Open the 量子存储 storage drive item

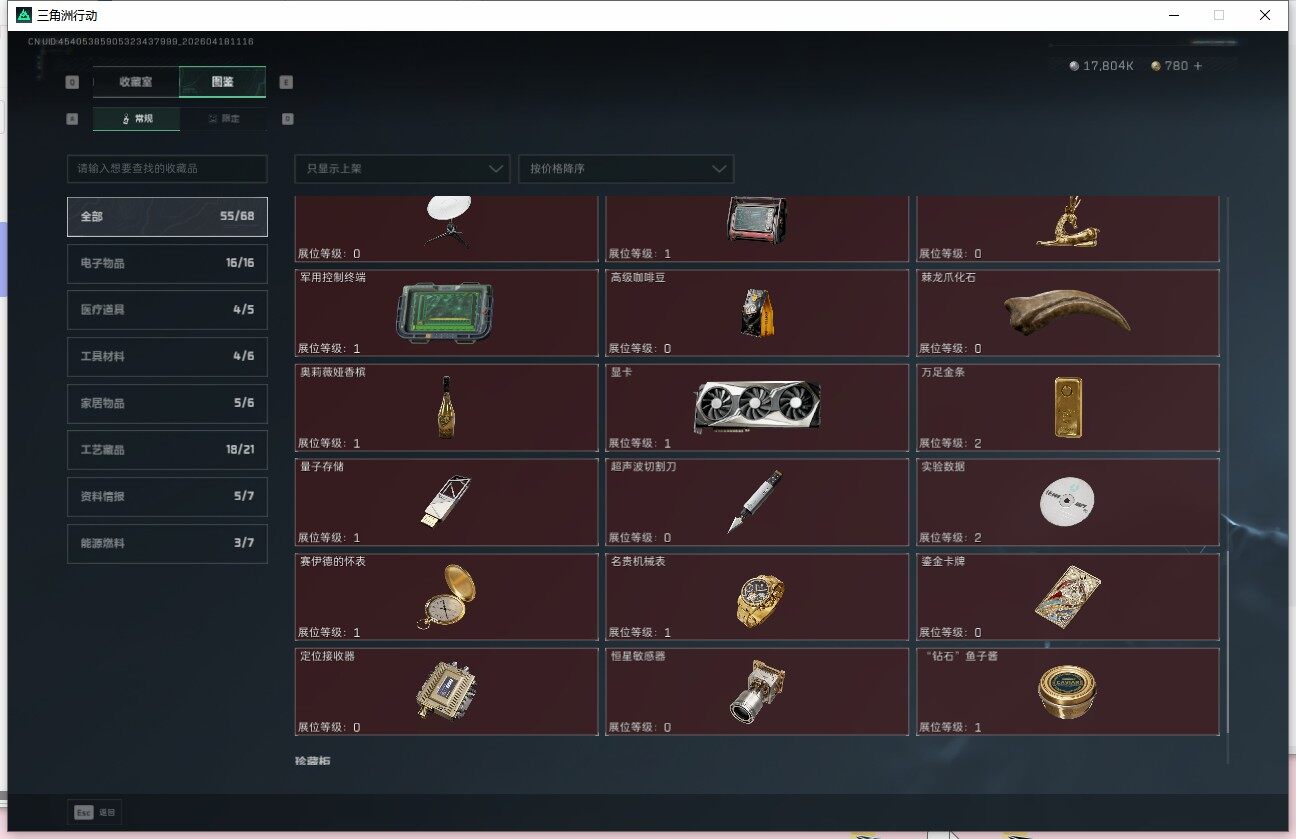[x=446, y=502]
